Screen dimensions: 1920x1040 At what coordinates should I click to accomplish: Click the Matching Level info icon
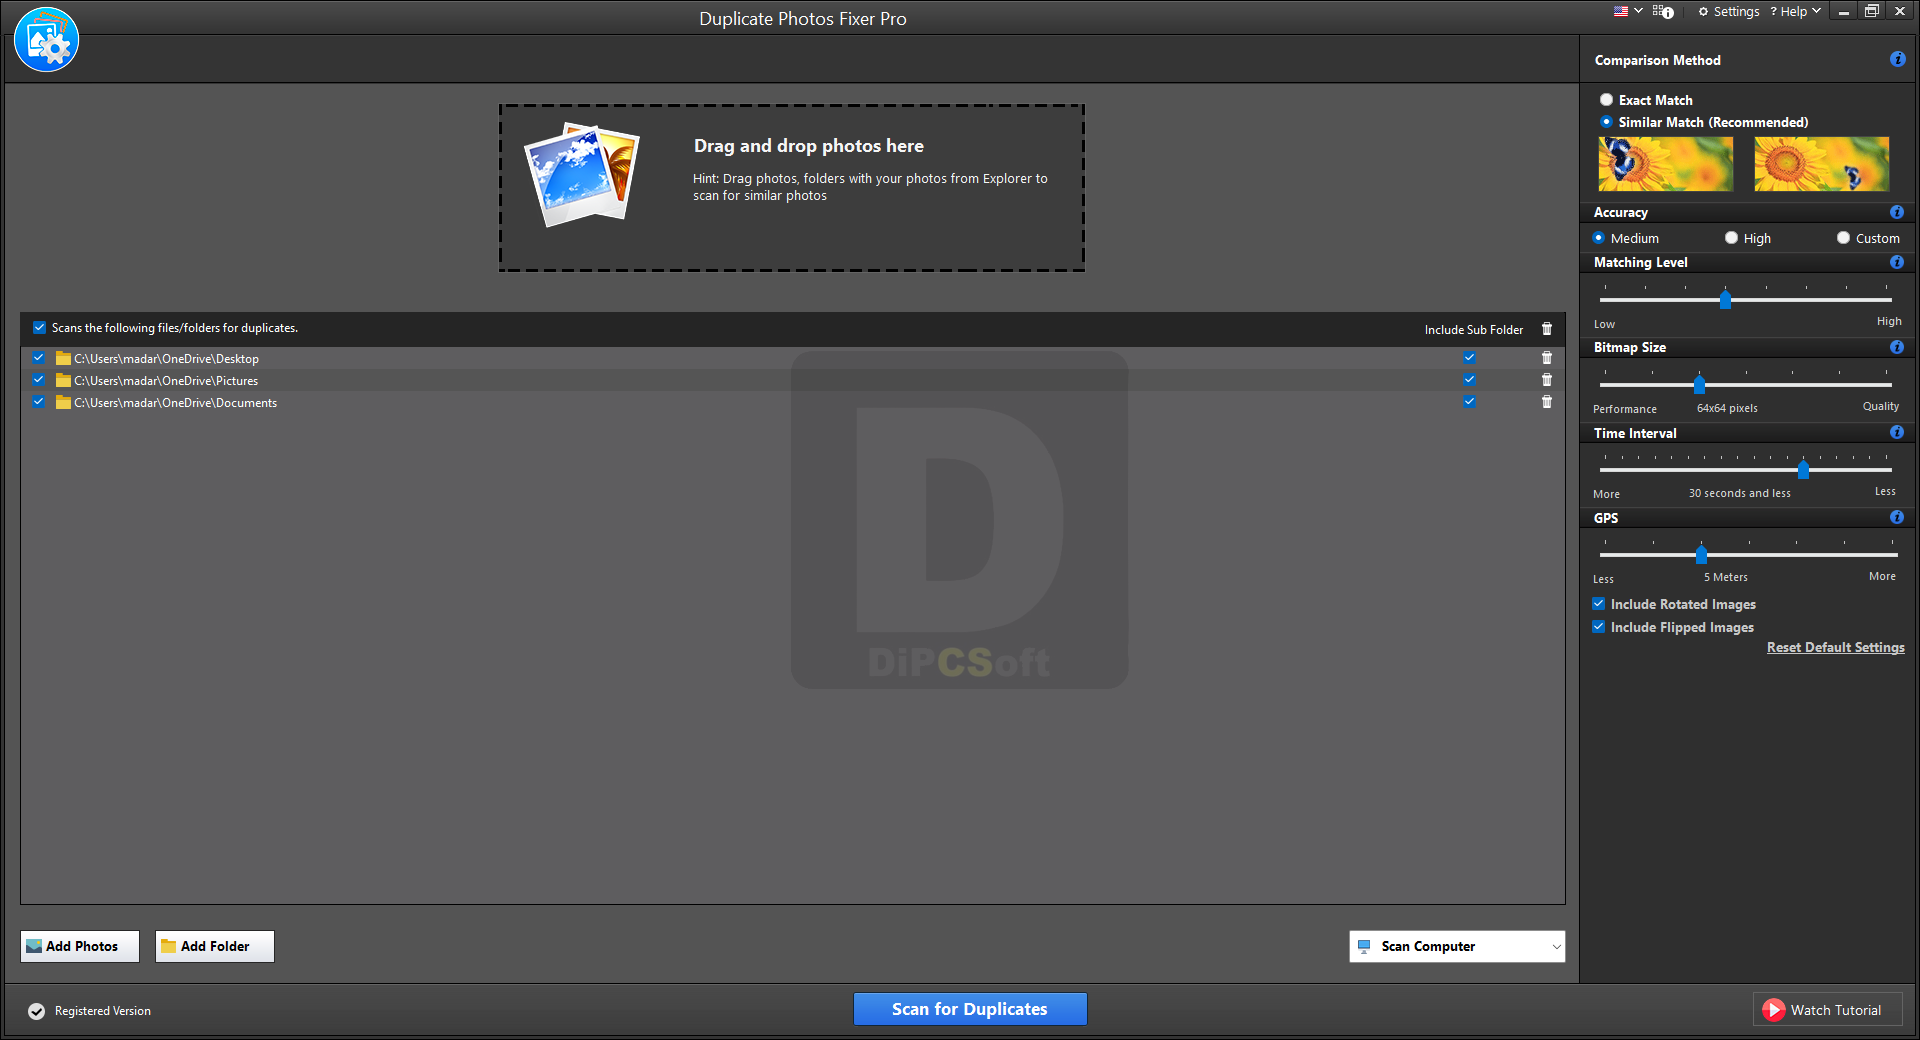[1897, 262]
